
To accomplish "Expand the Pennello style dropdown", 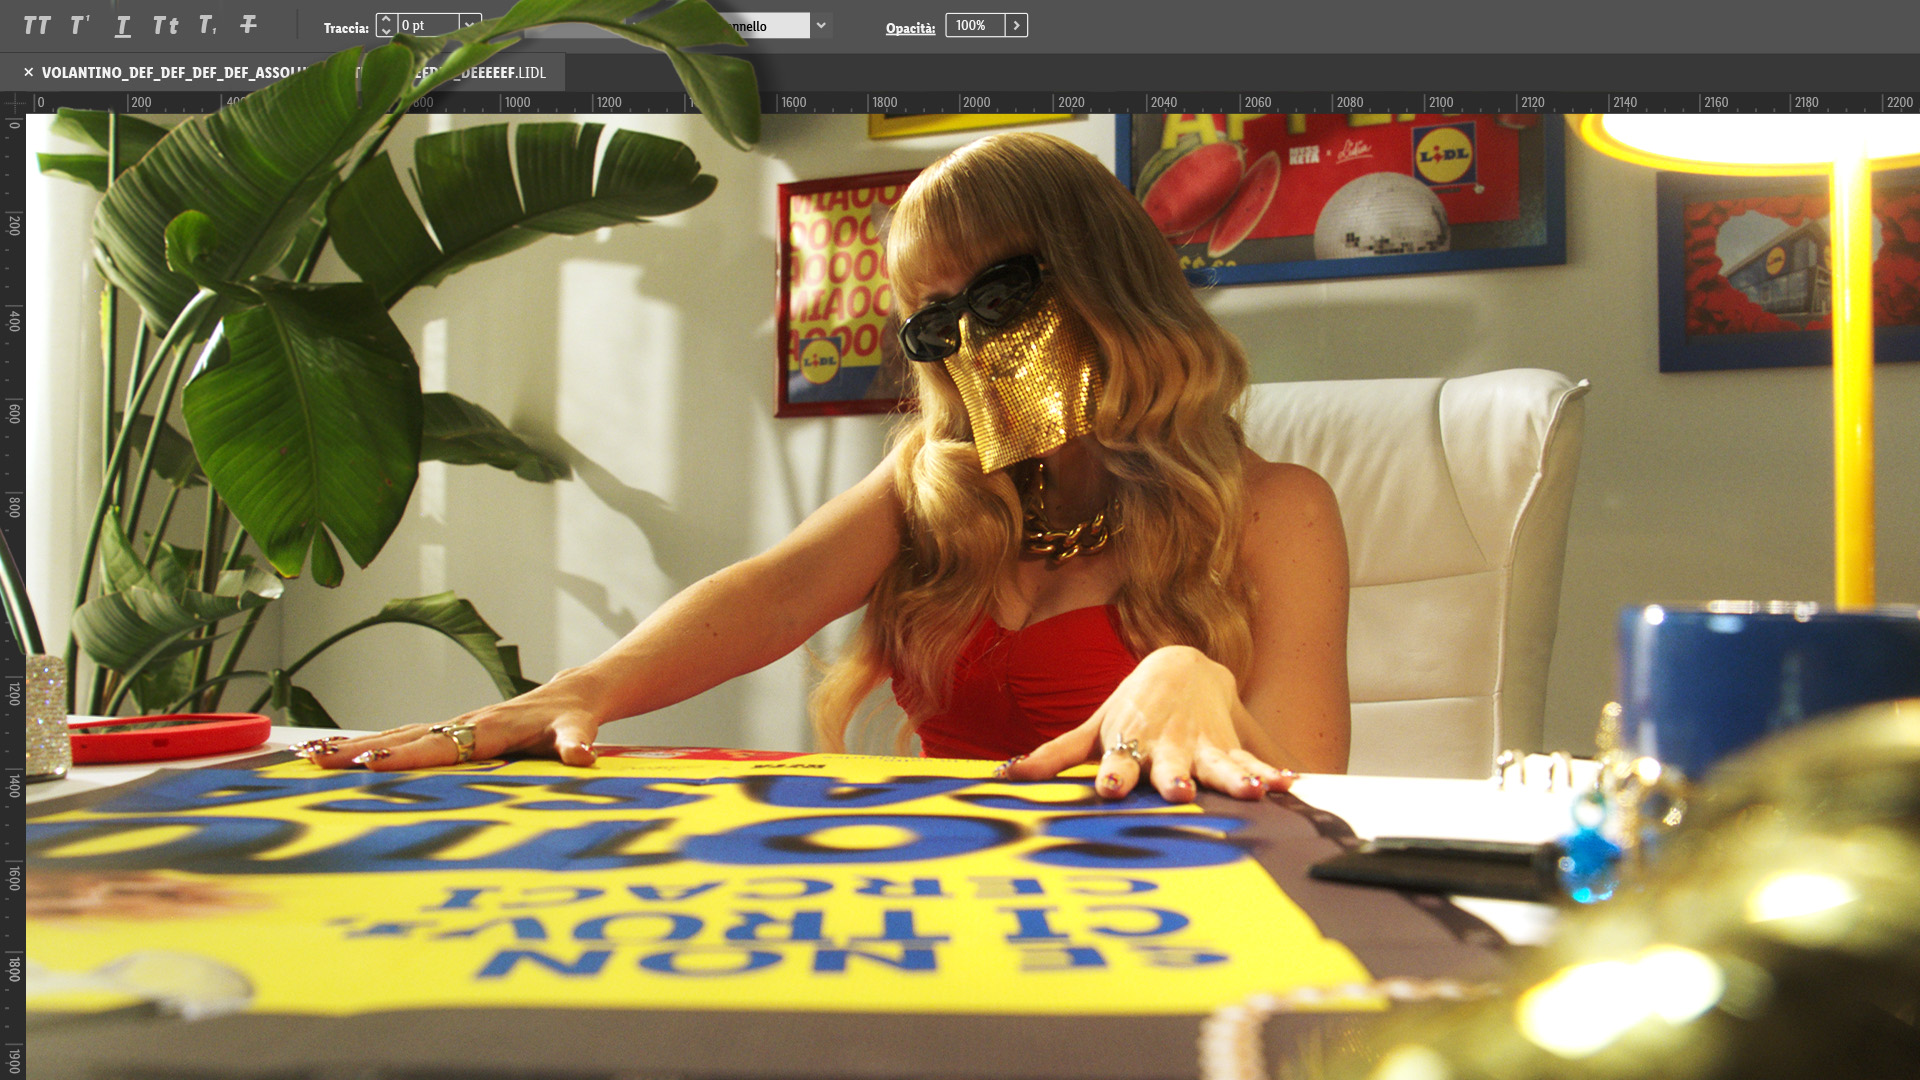I will pos(821,26).
